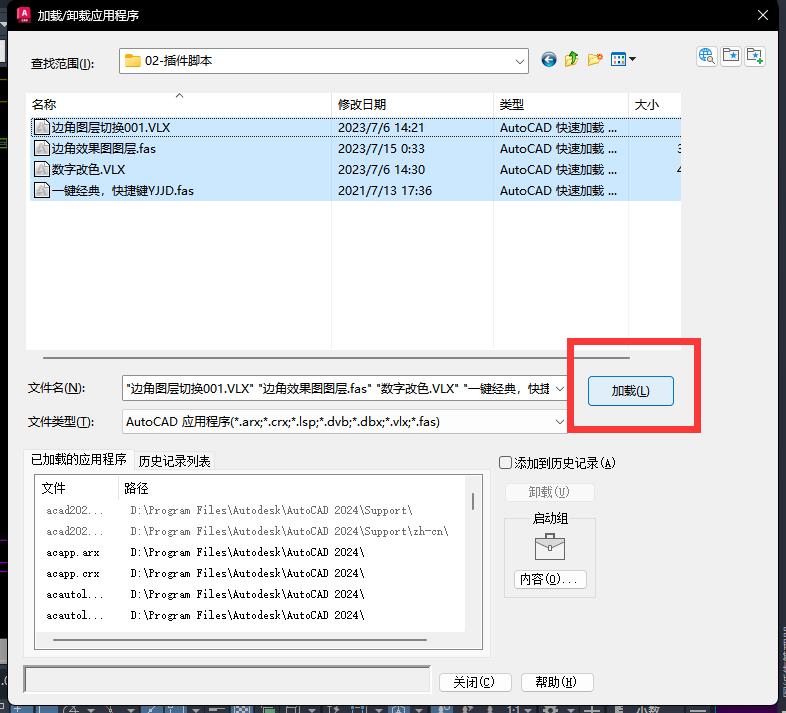Click date 2023/7/15 0:33
The image size is (786, 713).
coord(381,148)
